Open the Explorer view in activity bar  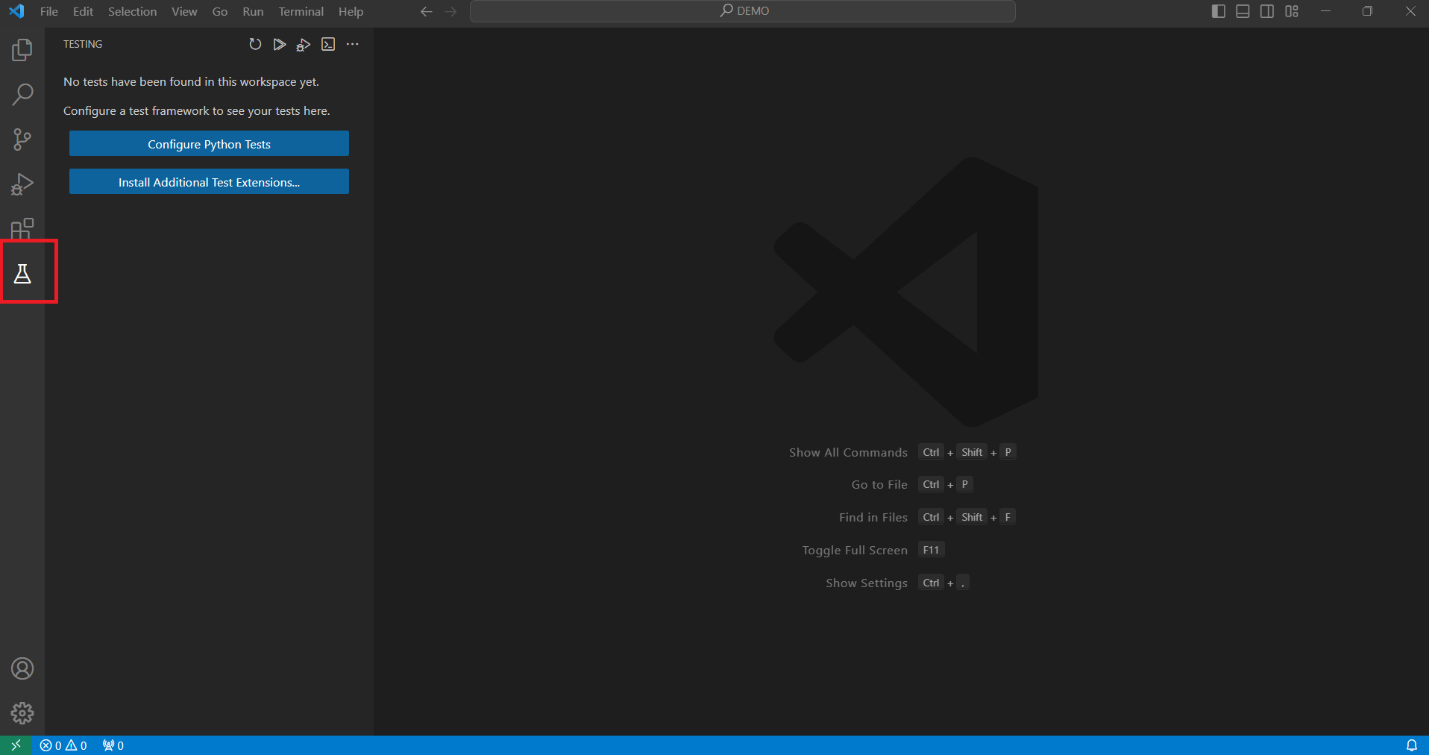[22, 50]
